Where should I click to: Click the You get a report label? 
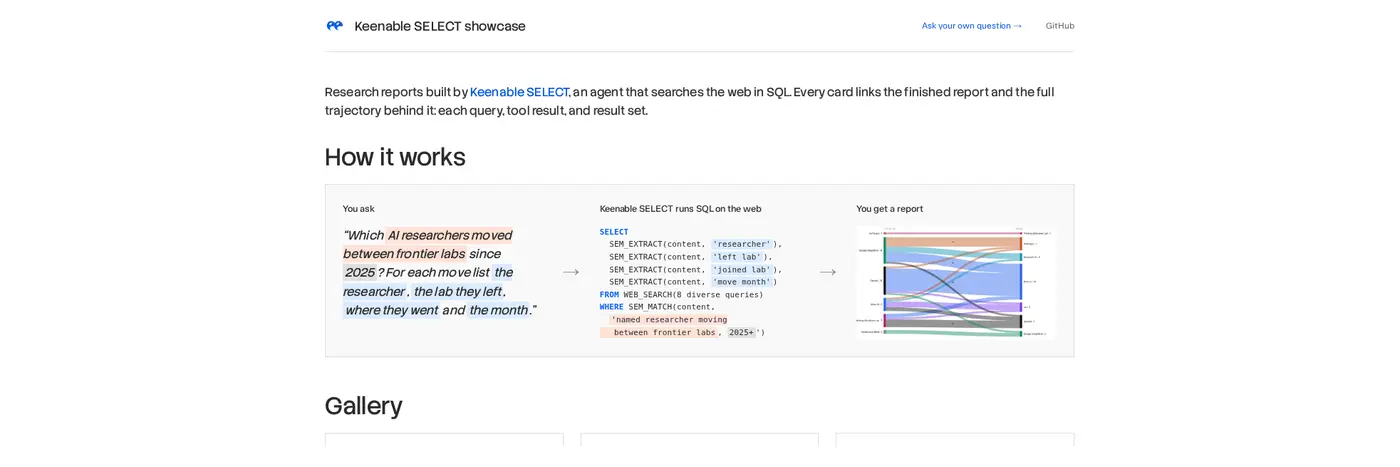[889, 209]
